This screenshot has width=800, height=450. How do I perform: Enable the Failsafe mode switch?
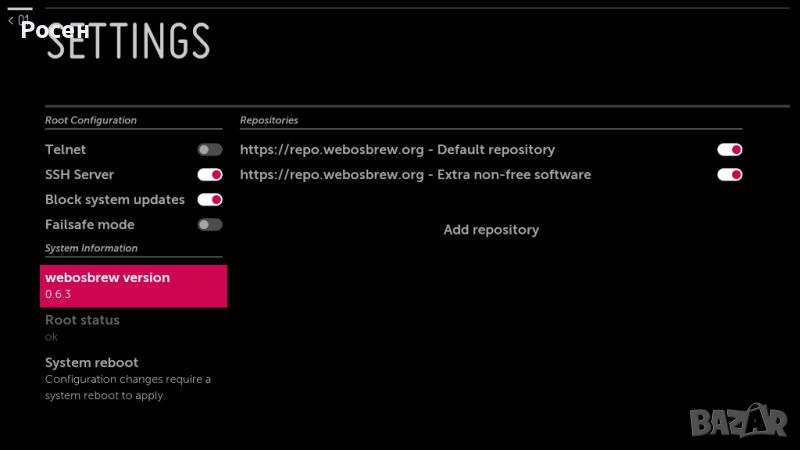[x=209, y=225]
